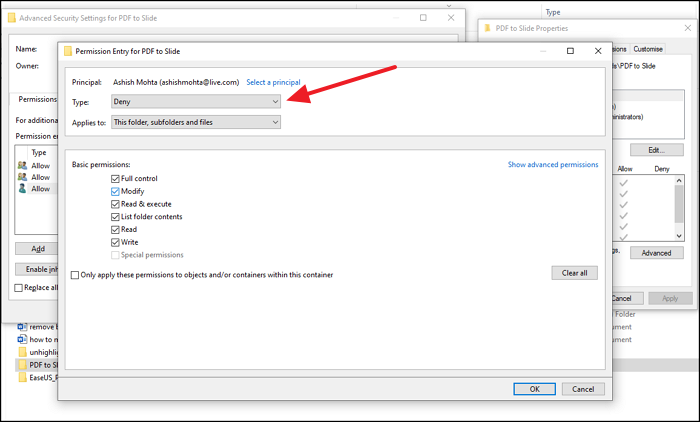Close the Permission Entry window
Screen dimensions: 700x422
pos(598,51)
